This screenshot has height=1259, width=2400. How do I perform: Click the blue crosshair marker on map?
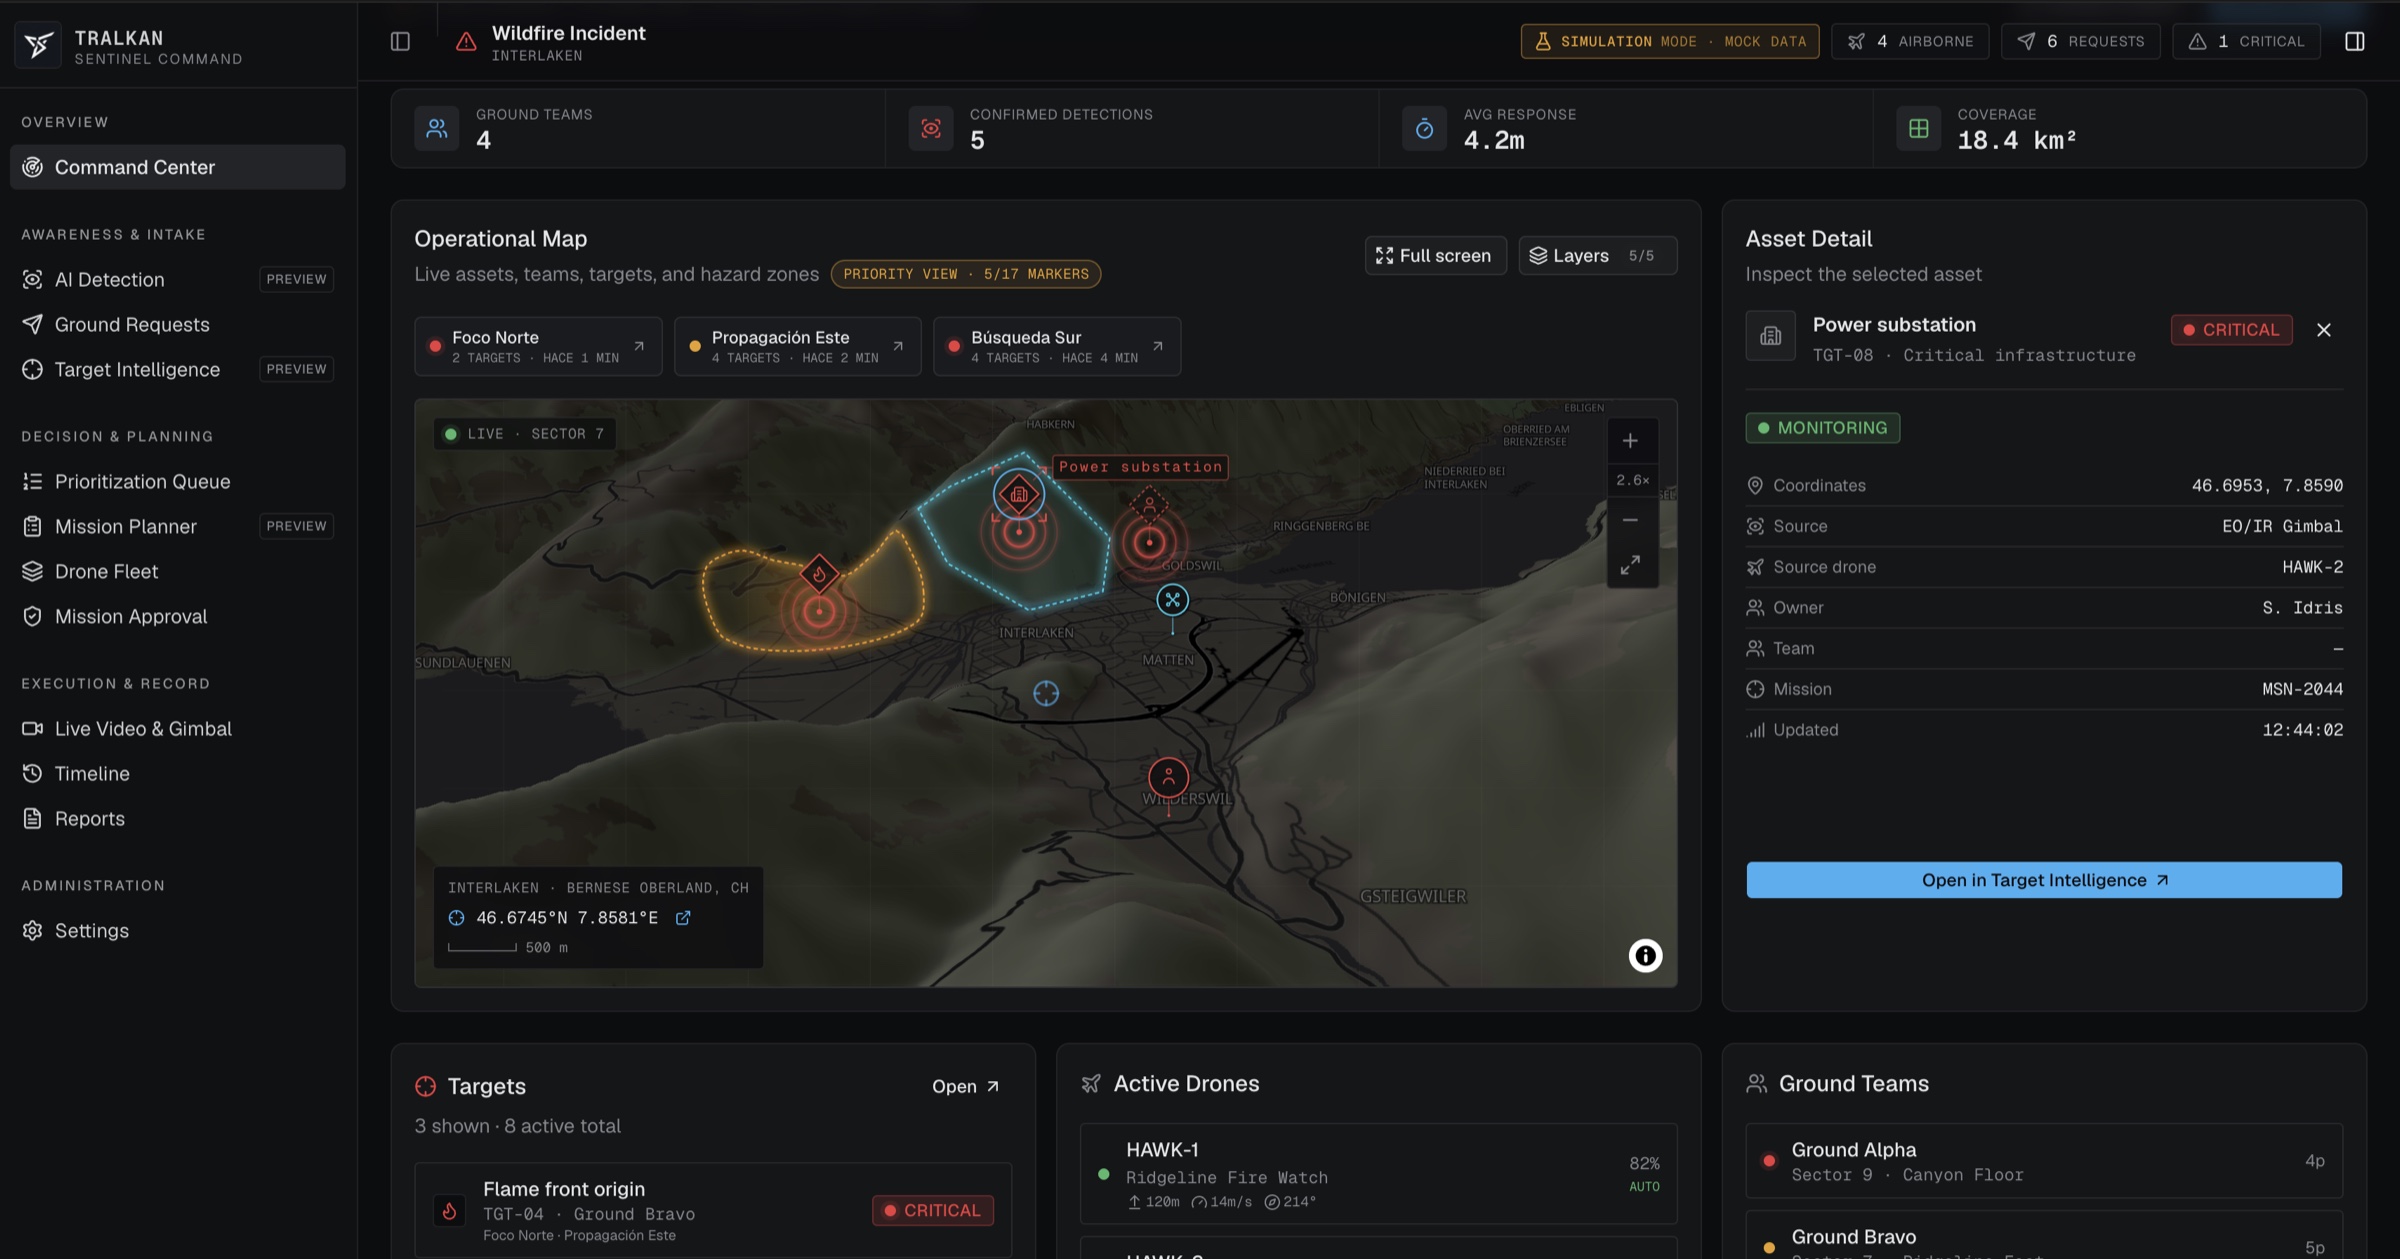[x=1046, y=693]
